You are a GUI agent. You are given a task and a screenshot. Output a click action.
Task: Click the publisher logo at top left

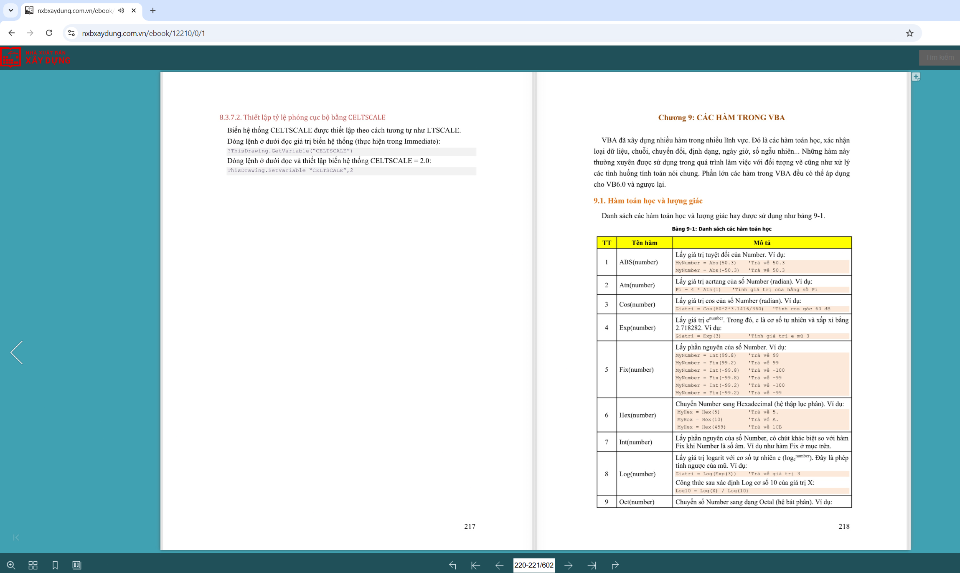pyautogui.click(x=36, y=58)
